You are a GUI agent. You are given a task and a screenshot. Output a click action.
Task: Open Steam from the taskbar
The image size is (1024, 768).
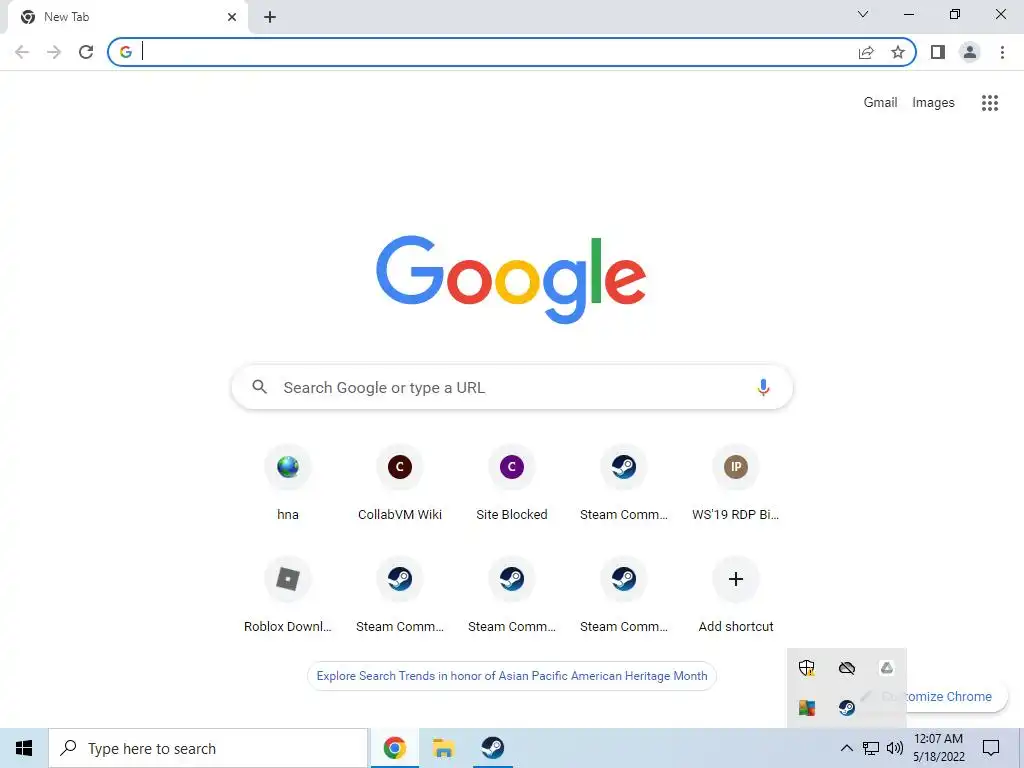pos(493,748)
